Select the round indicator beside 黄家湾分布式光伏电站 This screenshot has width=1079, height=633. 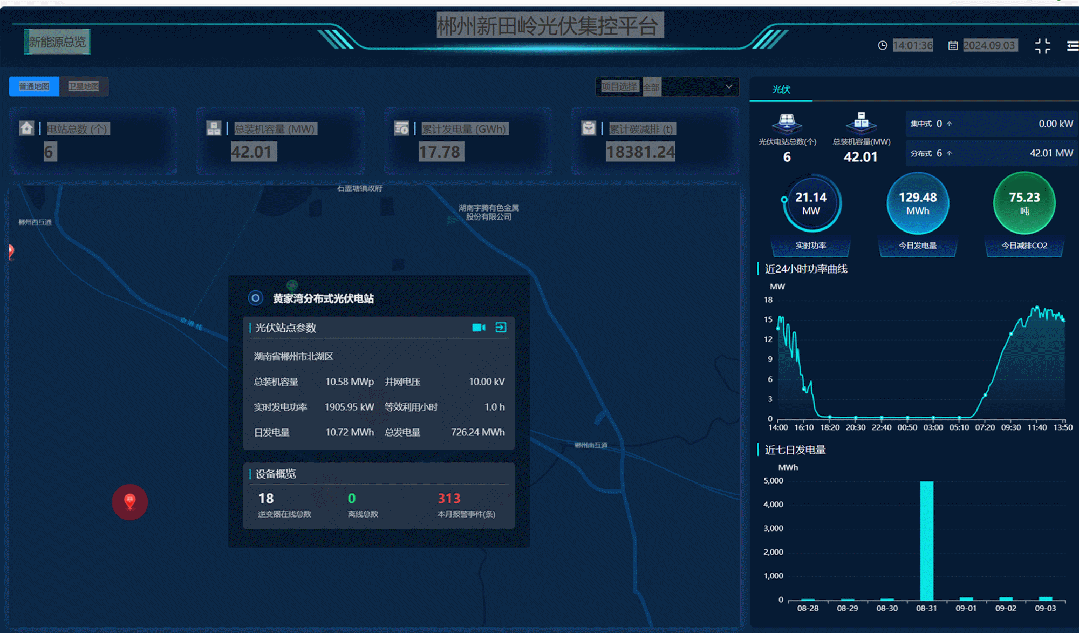pyautogui.click(x=255, y=298)
